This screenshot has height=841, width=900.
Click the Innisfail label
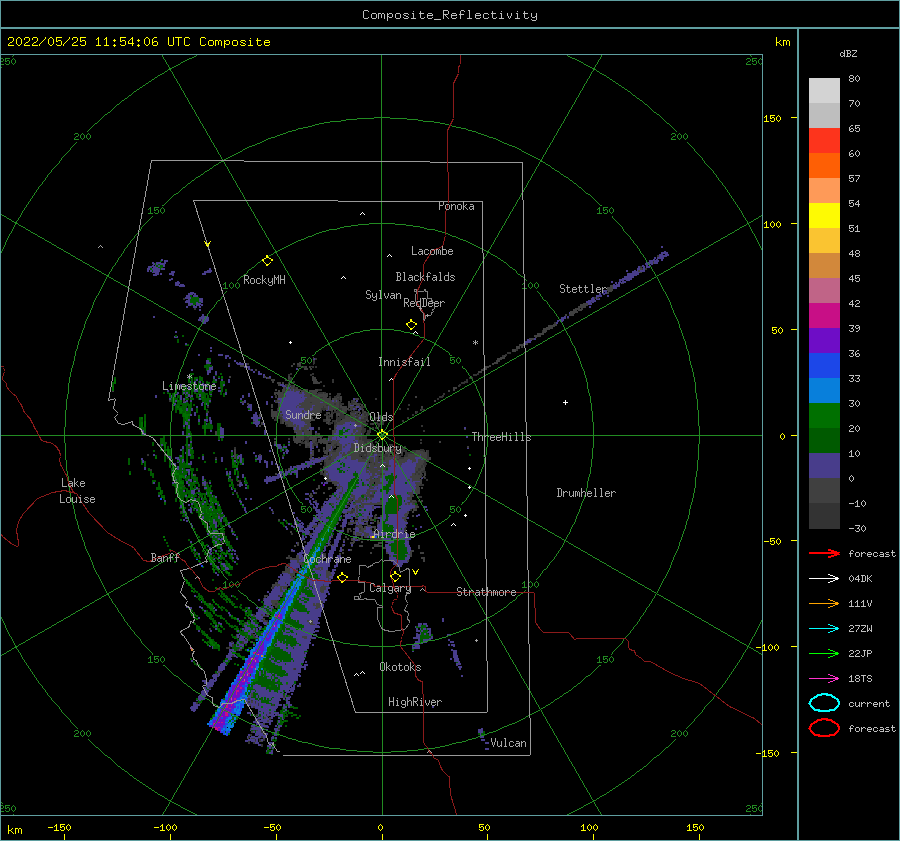point(404,362)
